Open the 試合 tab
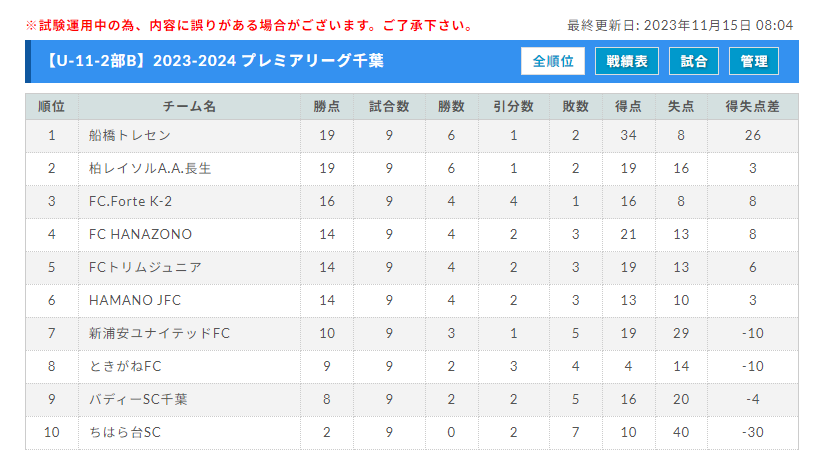 (x=694, y=61)
